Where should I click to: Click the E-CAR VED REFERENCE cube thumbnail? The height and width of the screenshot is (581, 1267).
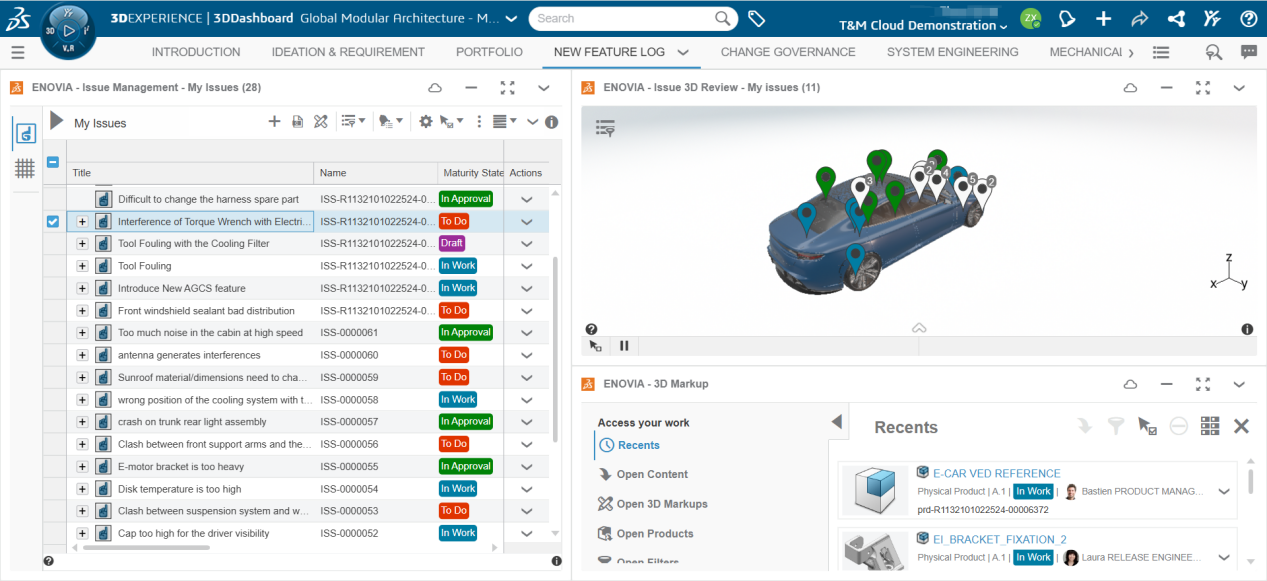[x=875, y=491]
